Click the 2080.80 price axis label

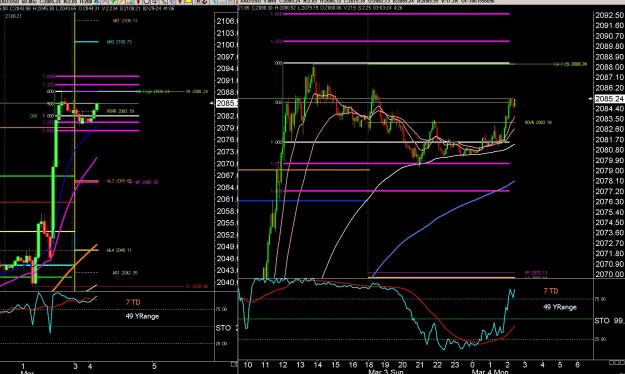pyautogui.click(x=609, y=150)
